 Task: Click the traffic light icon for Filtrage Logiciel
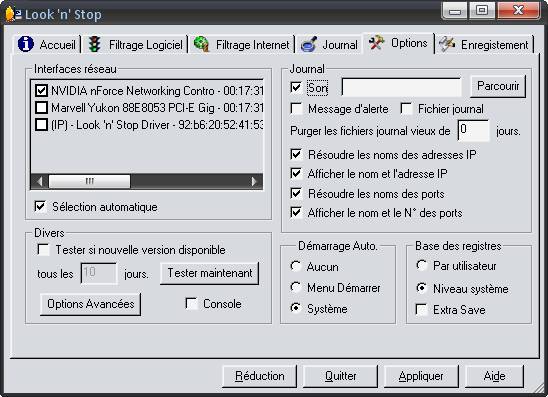[x=94, y=44]
